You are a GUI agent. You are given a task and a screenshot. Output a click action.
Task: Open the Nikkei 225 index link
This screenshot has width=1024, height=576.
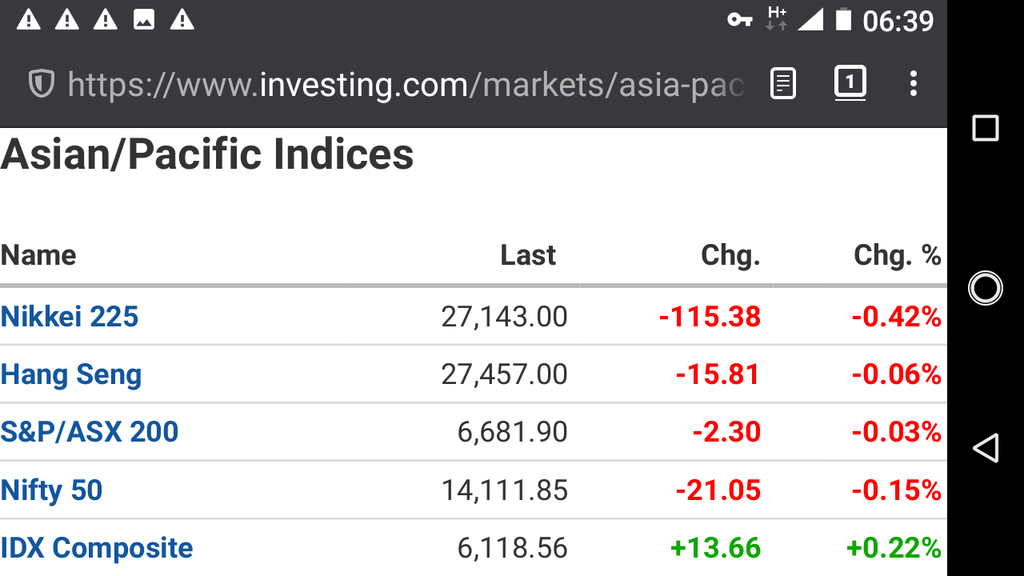[69, 317]
